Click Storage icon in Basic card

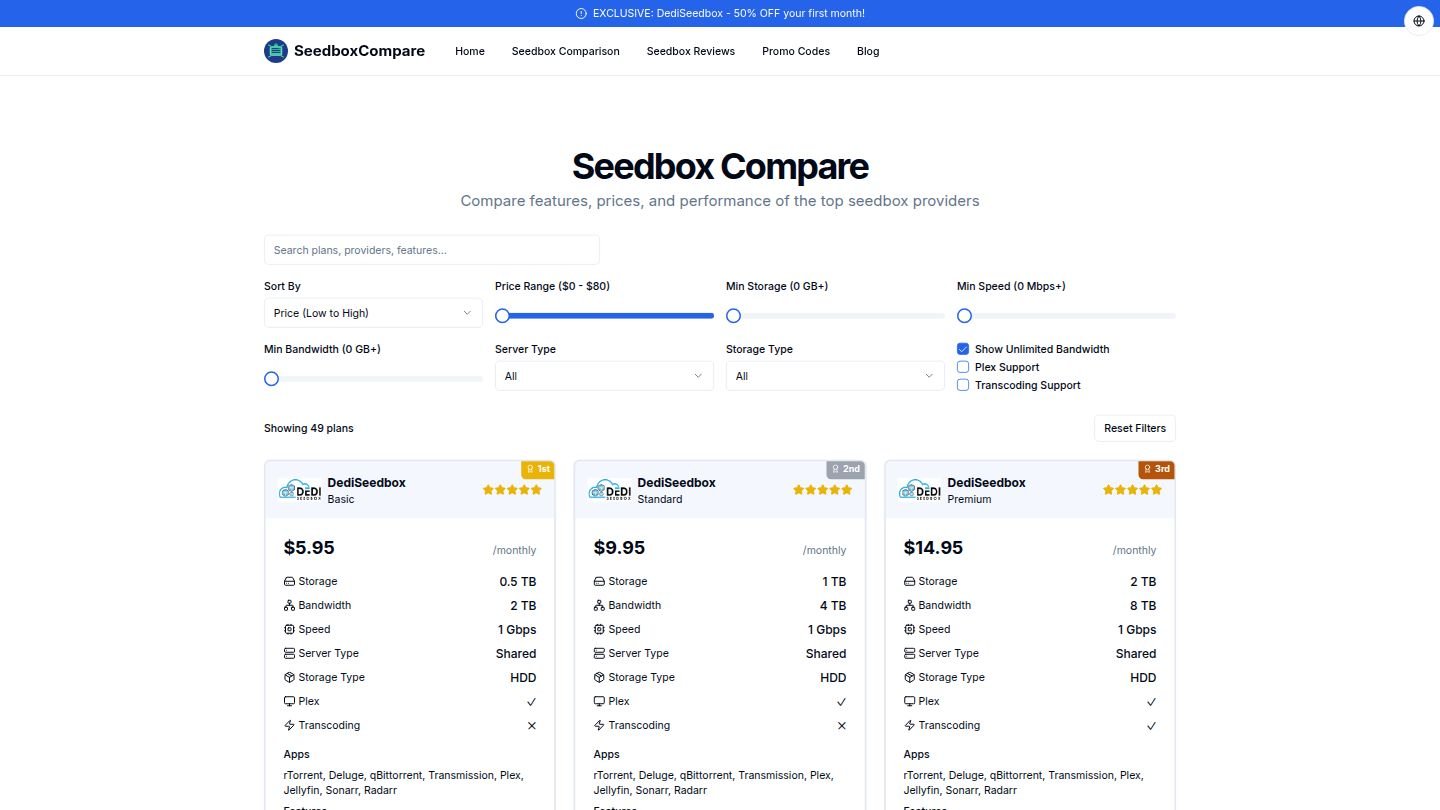coord(289,581)
